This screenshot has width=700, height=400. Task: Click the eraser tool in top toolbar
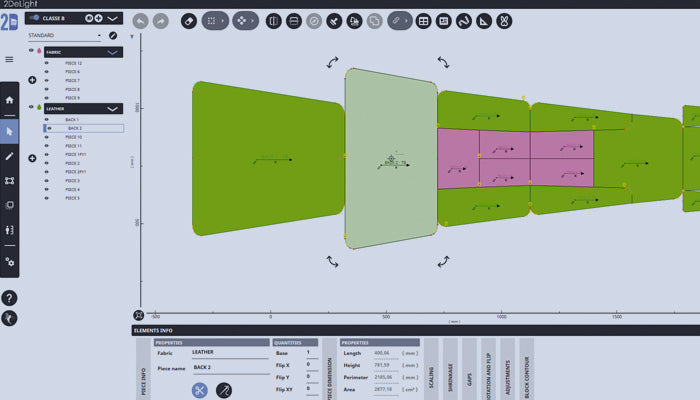pos(189,20)
